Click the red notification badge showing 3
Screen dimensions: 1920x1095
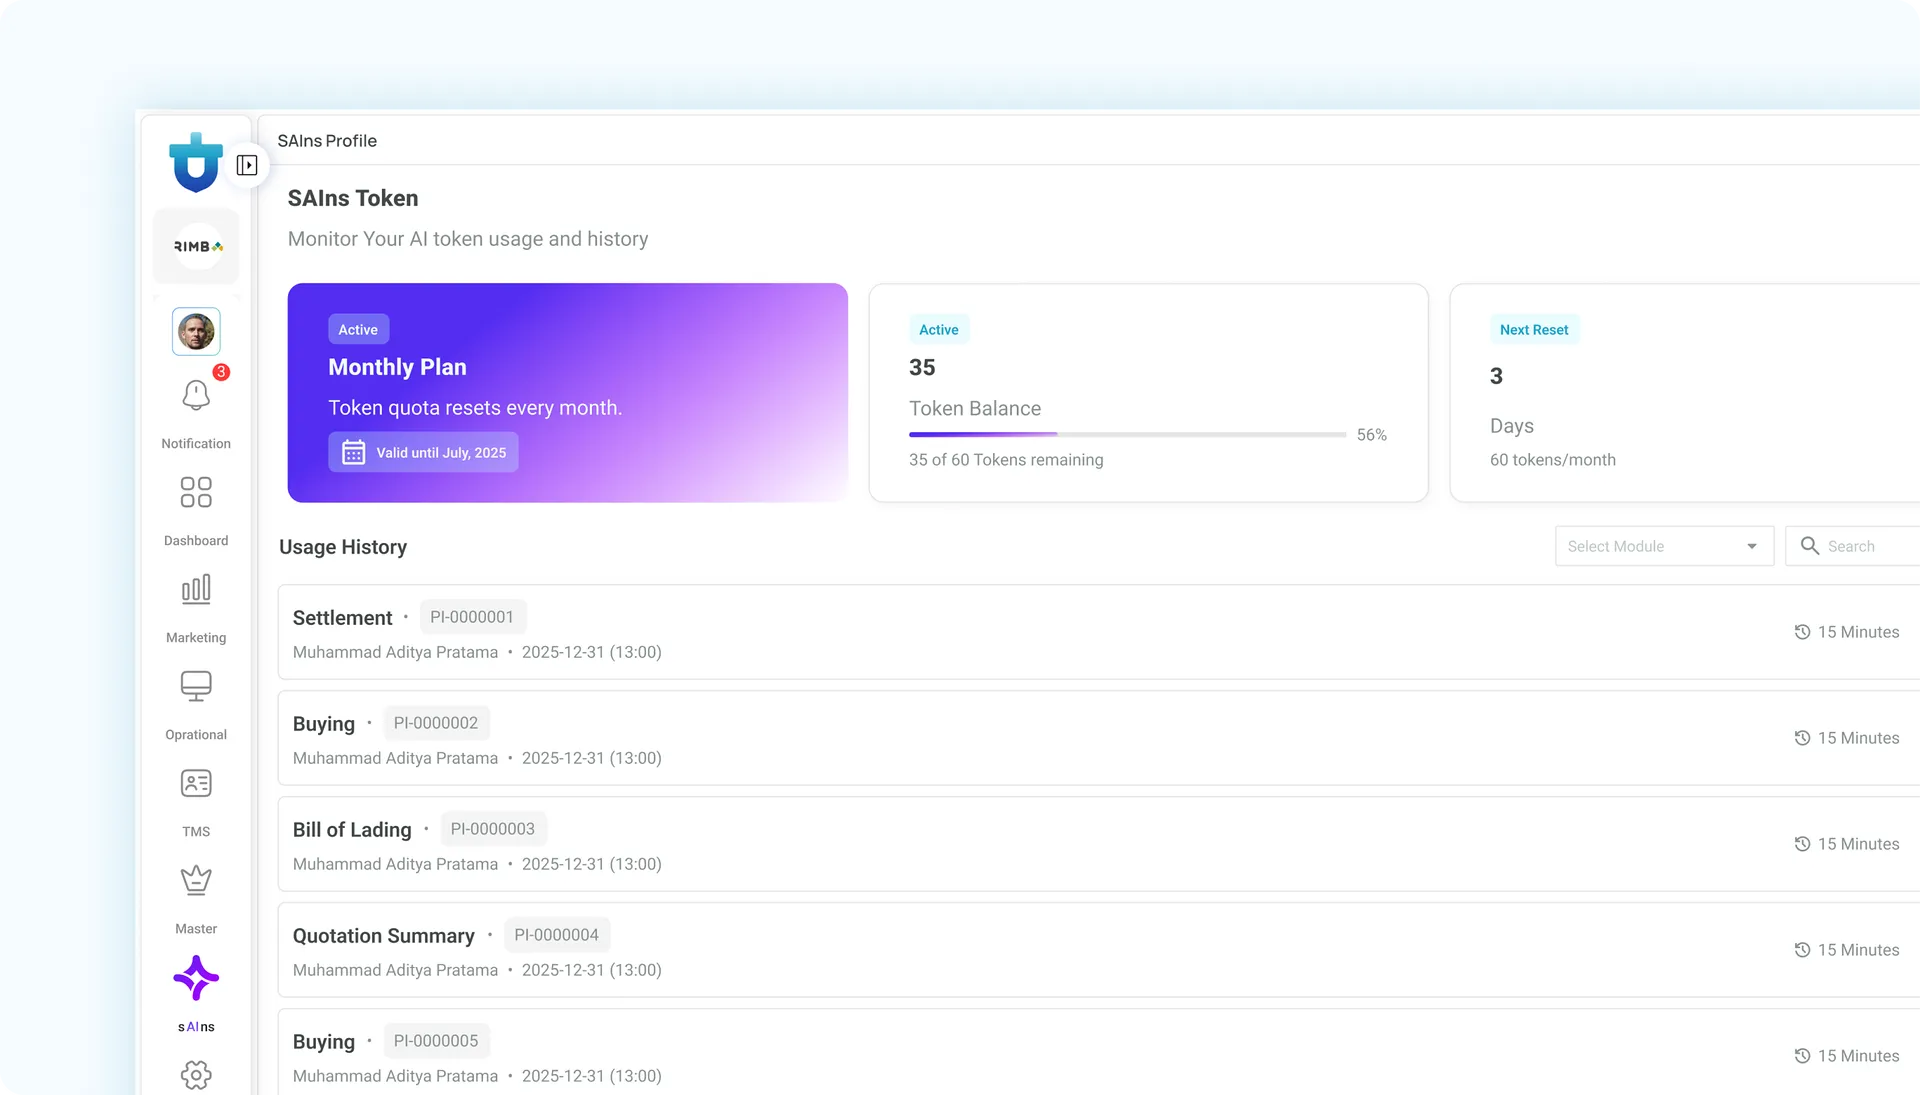click(221, 372)
